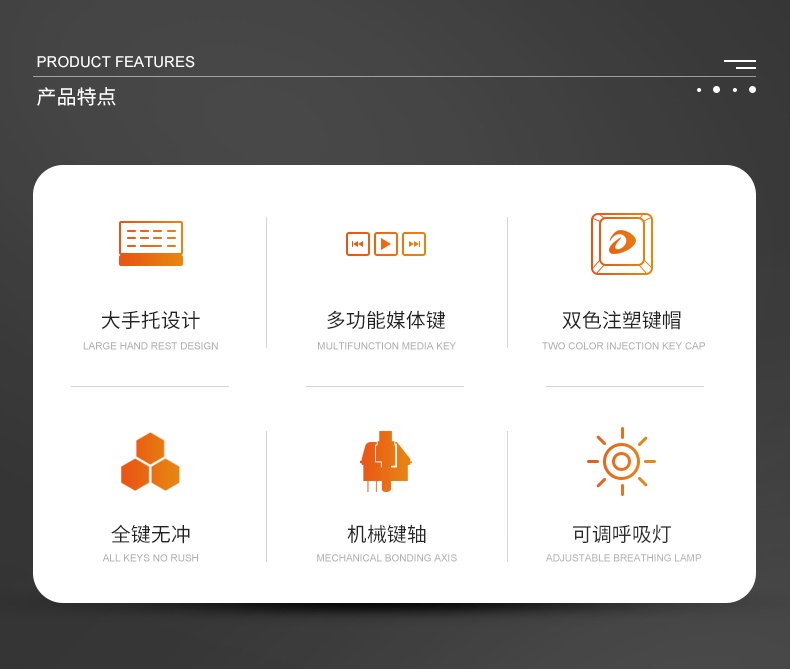Click the large hand rest keyboard icon
This screenshot has height=669, width=790.
[151, 243]
